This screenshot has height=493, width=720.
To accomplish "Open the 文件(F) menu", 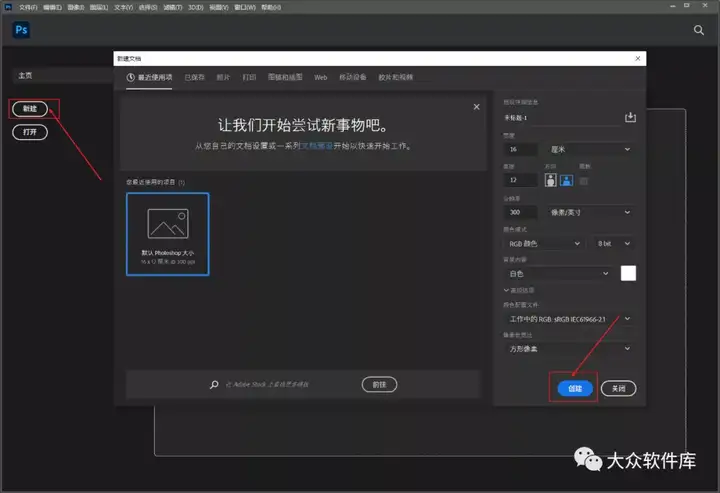I will [28, 7].
